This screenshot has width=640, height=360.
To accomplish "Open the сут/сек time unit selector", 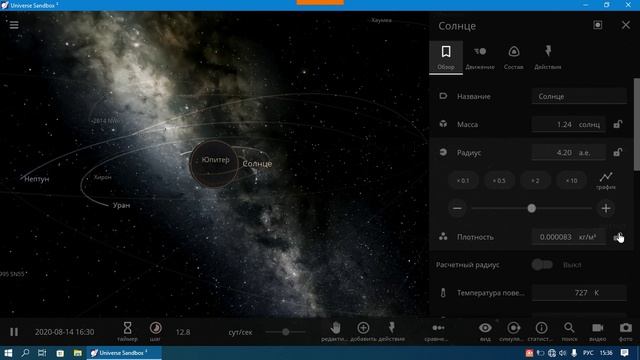I will pos(240,332).
